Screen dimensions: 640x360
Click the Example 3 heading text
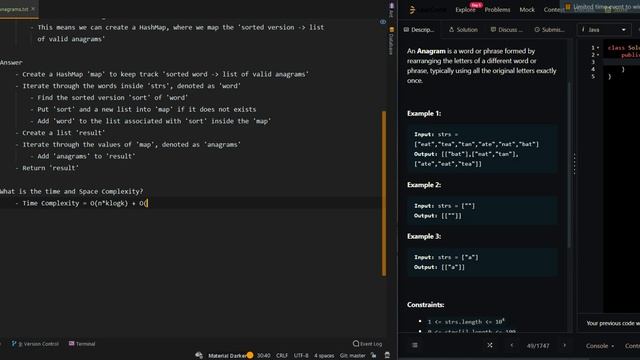[x=424, y=236]
